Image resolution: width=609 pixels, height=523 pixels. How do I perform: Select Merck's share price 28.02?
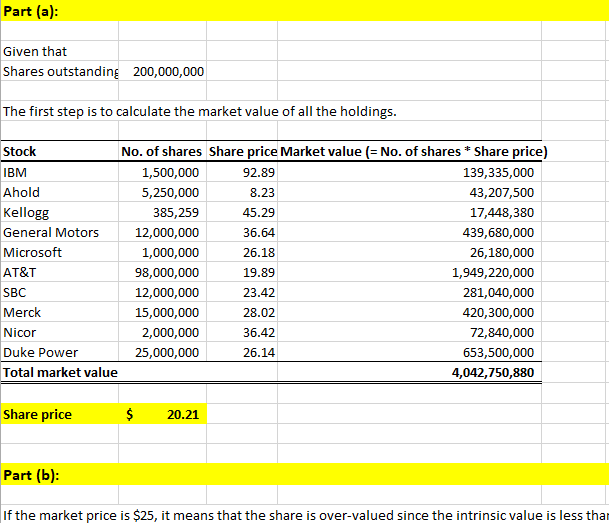click(259, 312)
